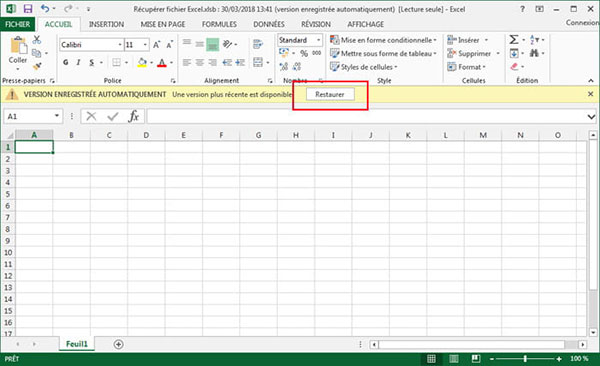Click the Paste (Coller) clipboard icon
Viewport: 600px width, 366px height.
[x=18, y=46]
